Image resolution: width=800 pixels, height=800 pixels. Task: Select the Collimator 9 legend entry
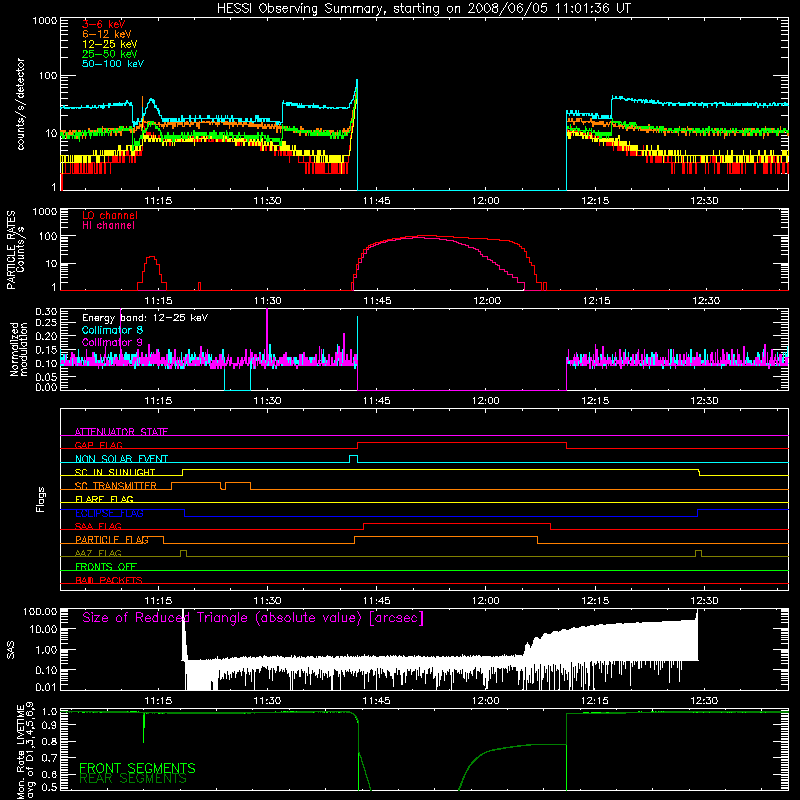112,342
